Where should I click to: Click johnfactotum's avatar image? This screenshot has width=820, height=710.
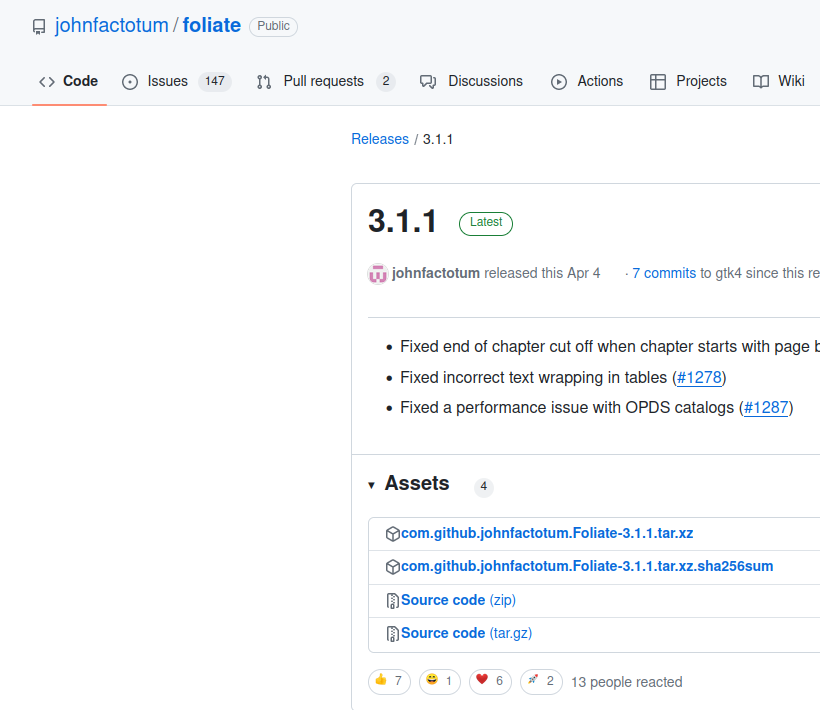pyautogui.click(x=378, y=274)
